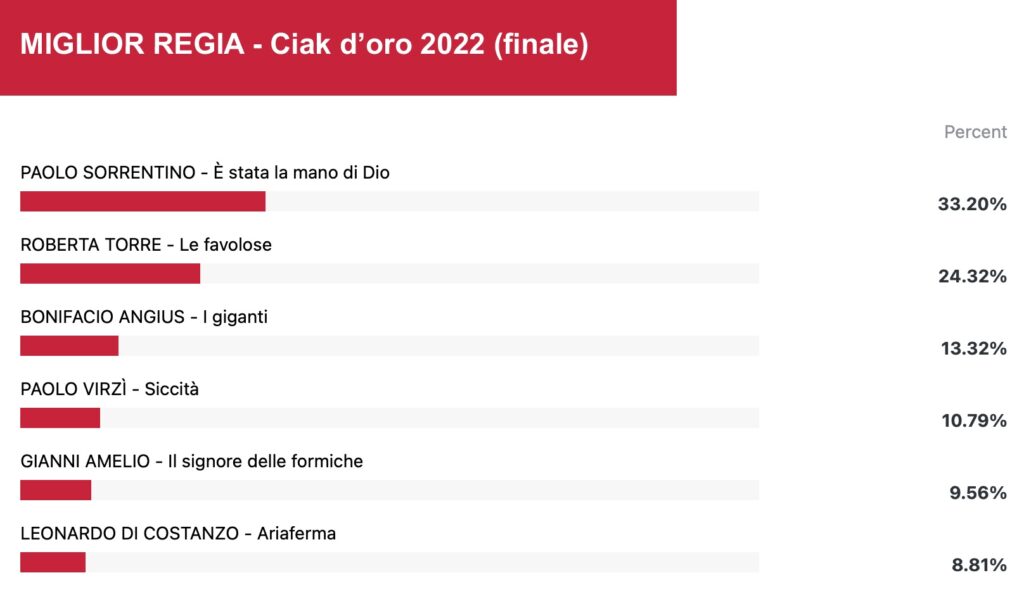Click the red Gianni Amelio result bar
1024x599 pixels.
coord(56,490)
